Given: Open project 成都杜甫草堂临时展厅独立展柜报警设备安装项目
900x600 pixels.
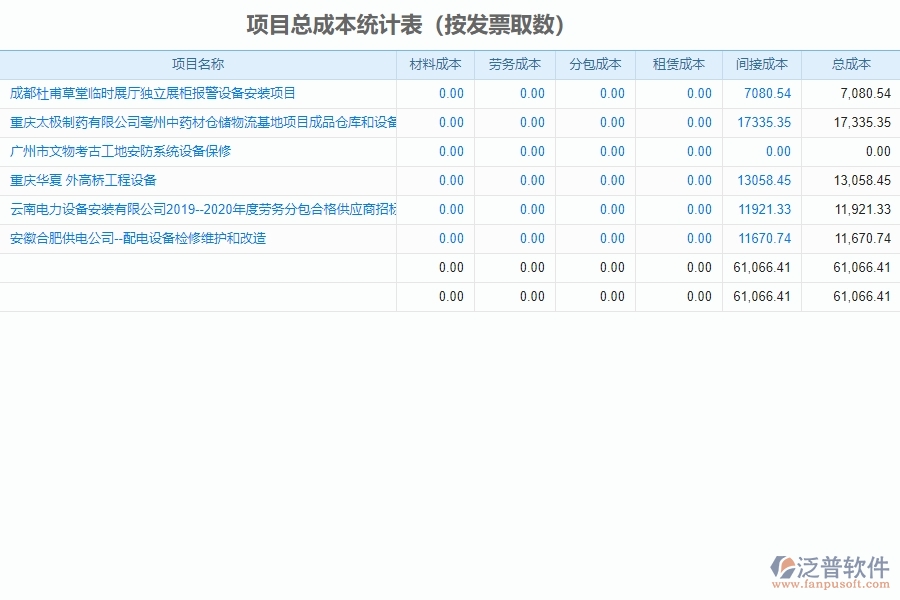Looking at the screenshot, I should tap(150, 93).
